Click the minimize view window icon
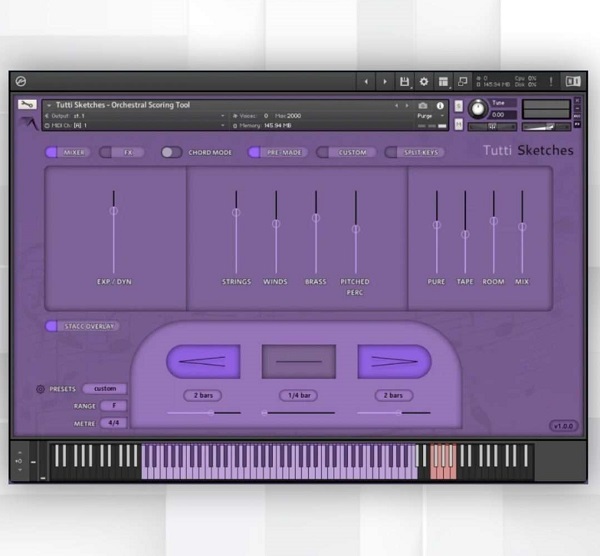The height and width of the screenshot is (556, 600). [462, 82]
